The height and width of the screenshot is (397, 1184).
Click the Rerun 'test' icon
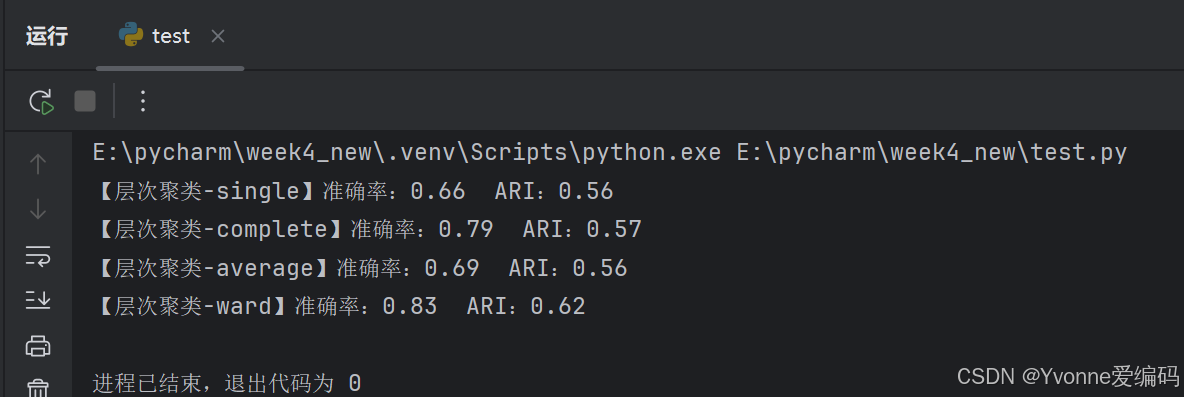(x=42, y=101)
